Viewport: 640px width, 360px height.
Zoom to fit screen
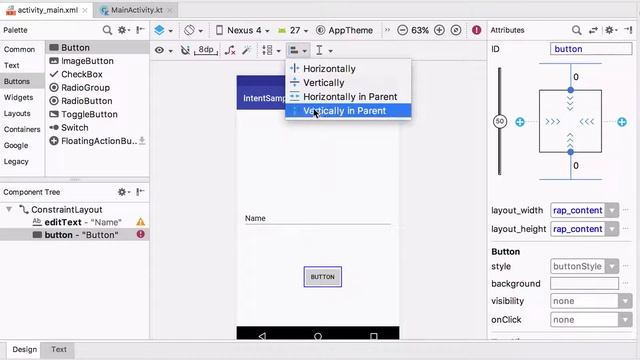(x=456, y=30)
